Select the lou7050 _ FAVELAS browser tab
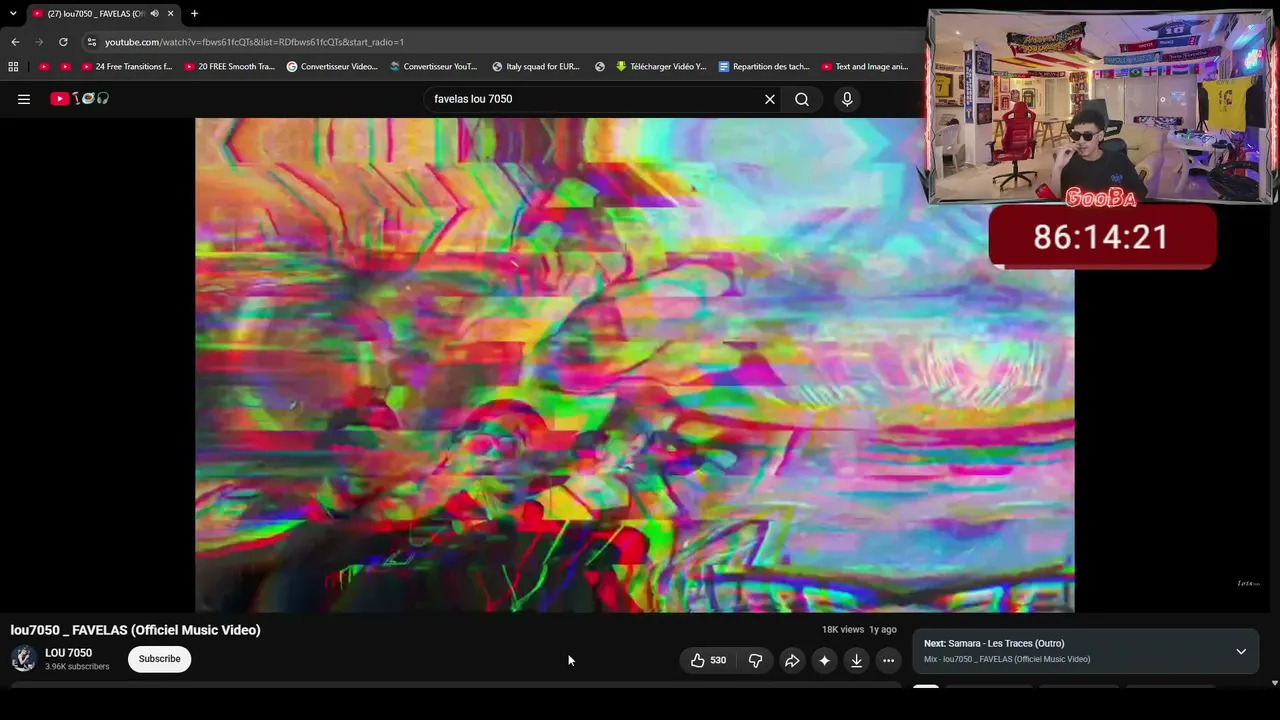The height and width of the screenshot is (720, 1280). click(x=103, y=13)
